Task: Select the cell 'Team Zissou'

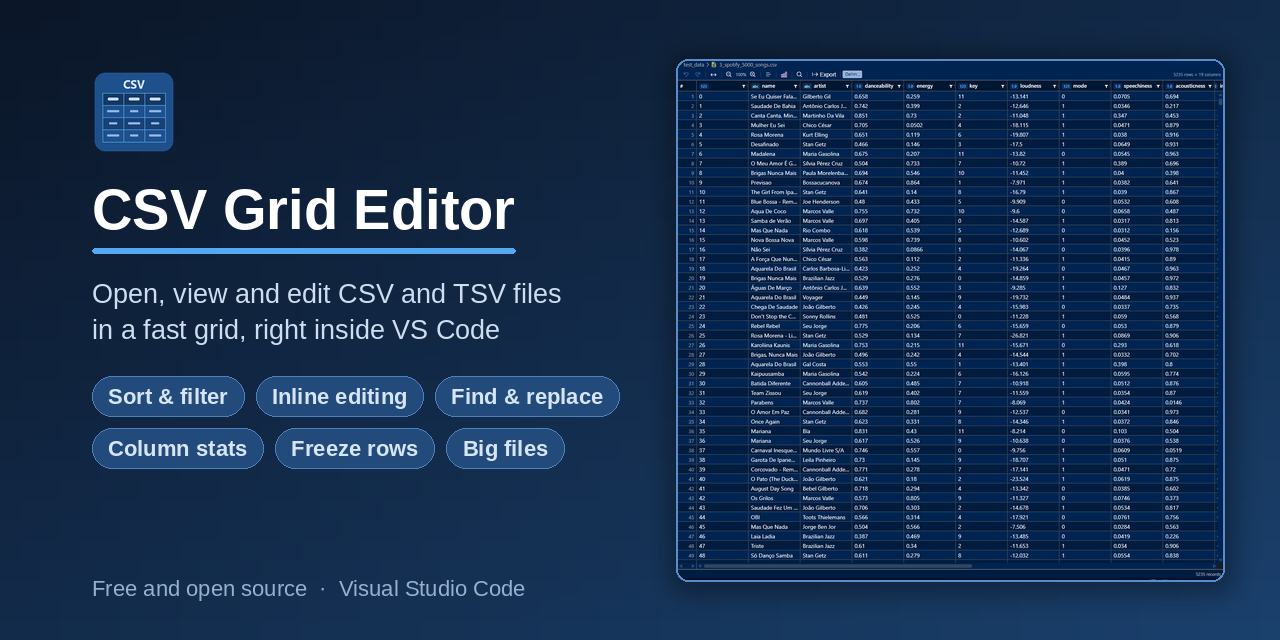Action: click(x=775, y=392)
